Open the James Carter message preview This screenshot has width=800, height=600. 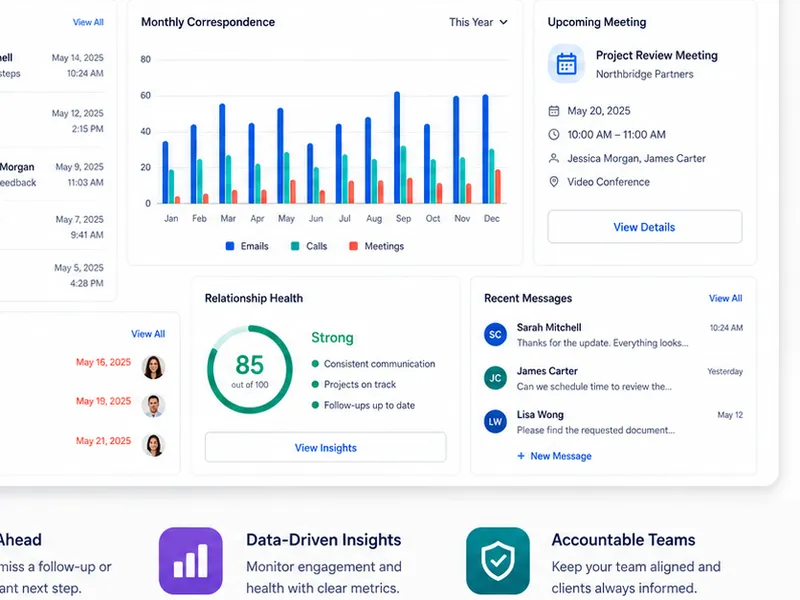coord(613,379)
